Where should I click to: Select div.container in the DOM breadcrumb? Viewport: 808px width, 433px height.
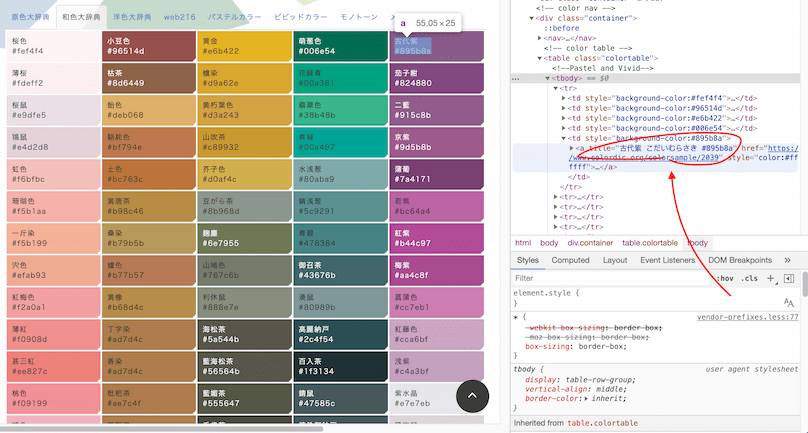click(591, 243)
